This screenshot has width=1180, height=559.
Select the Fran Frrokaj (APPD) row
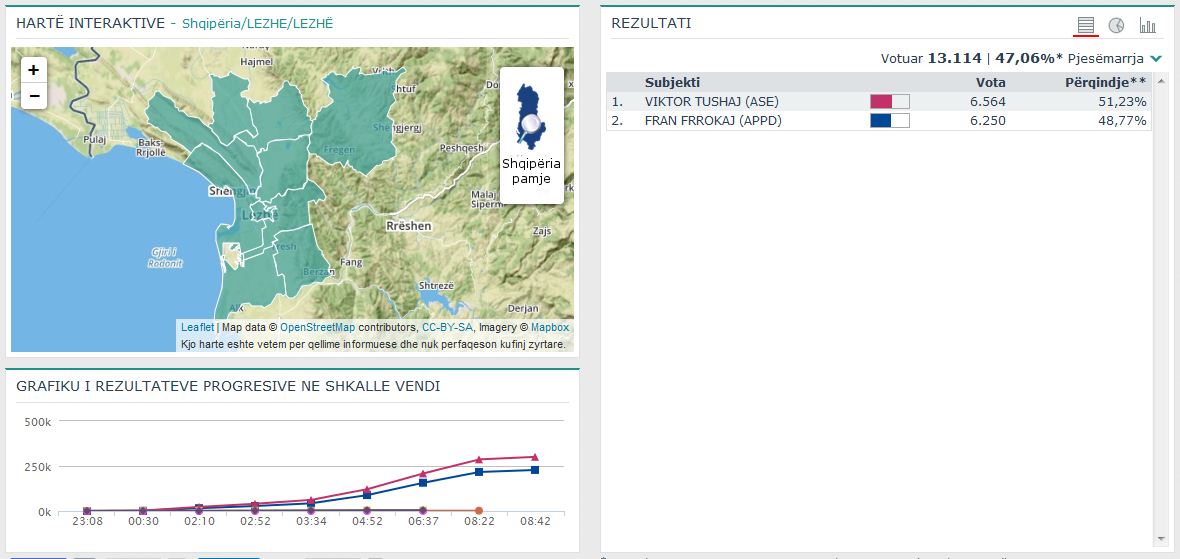tap(713, 120)
